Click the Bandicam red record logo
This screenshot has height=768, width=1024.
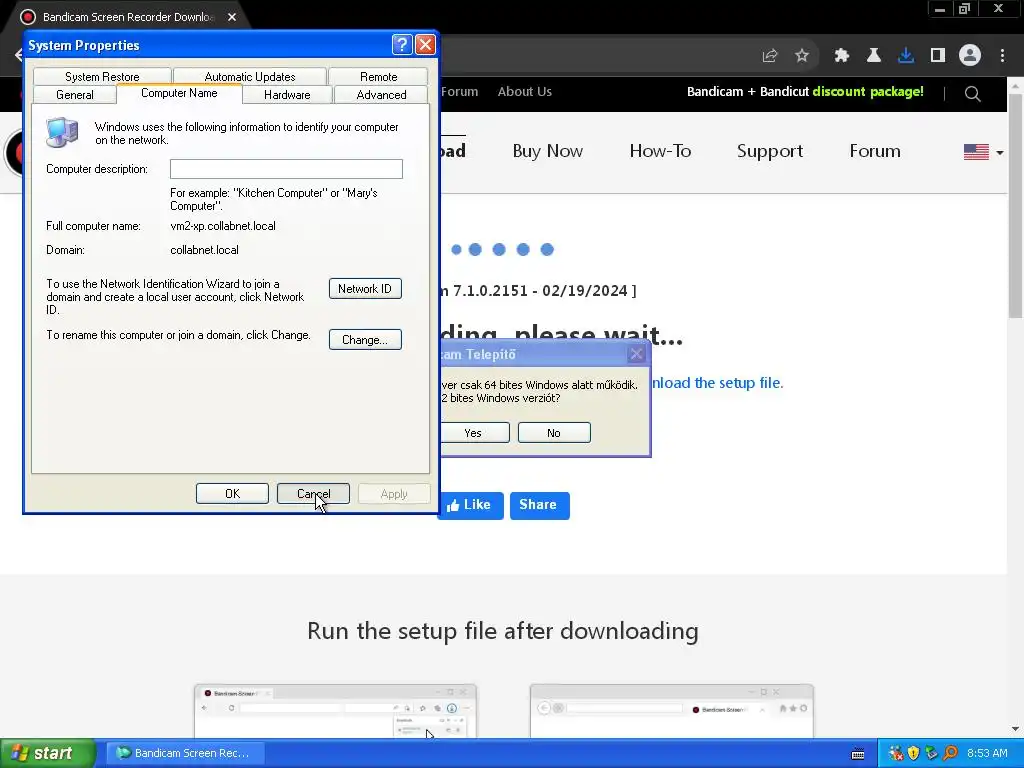click(x=14, y=153)
